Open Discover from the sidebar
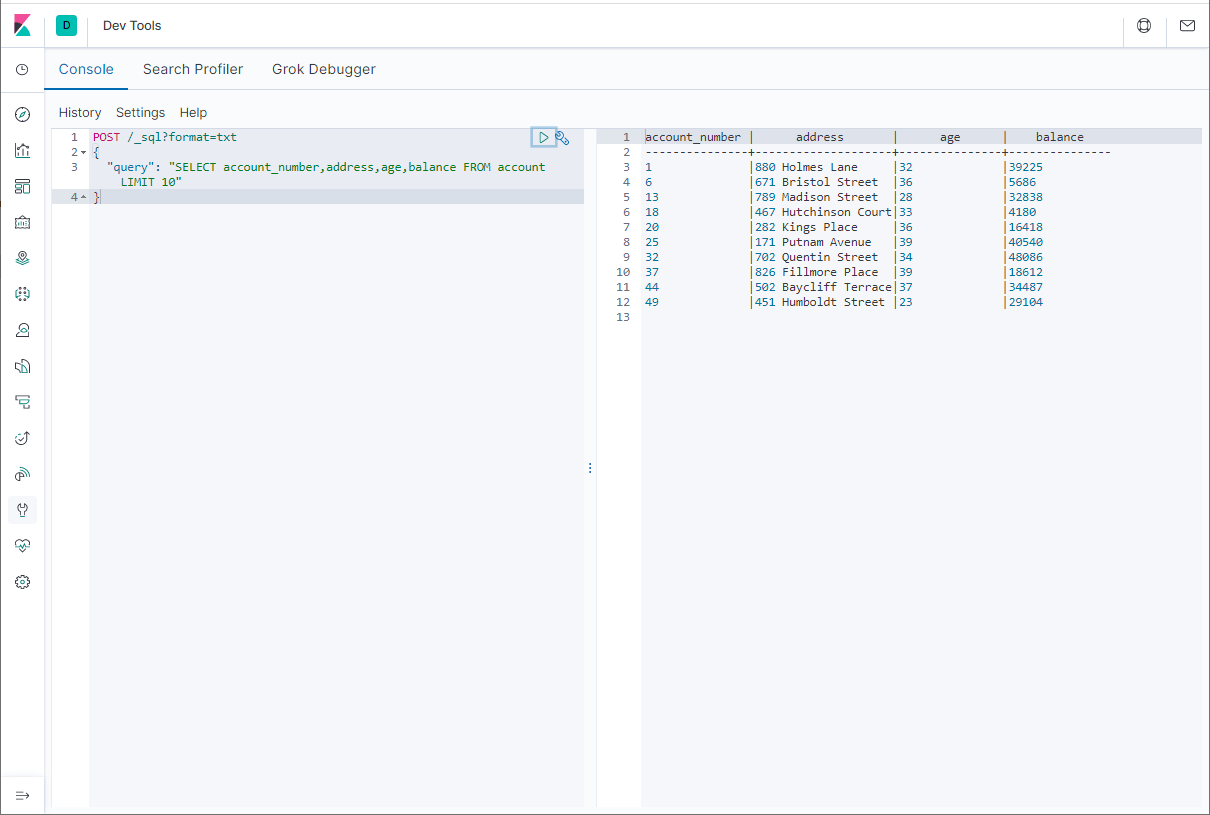 (x=22, y=114)
